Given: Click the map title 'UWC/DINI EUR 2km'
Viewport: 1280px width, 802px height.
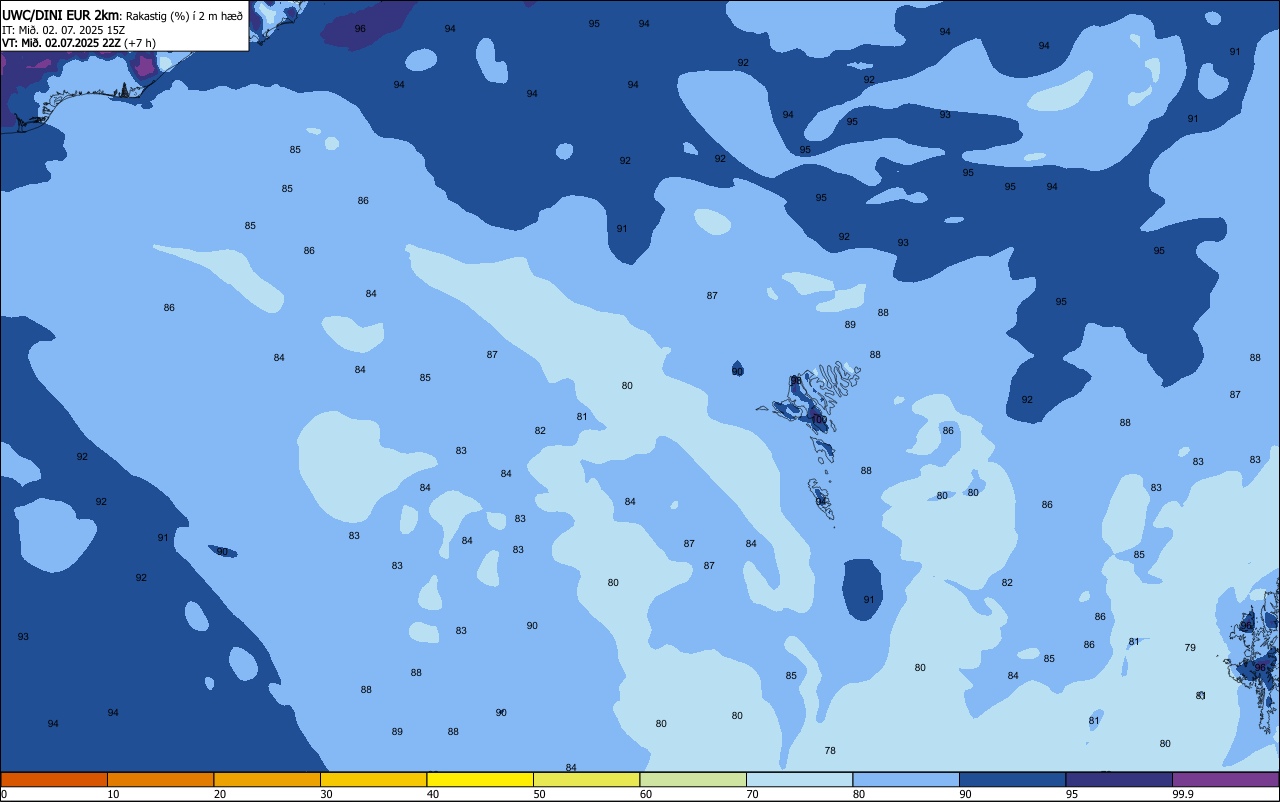Looking at the screenshot, I should 60,15.
